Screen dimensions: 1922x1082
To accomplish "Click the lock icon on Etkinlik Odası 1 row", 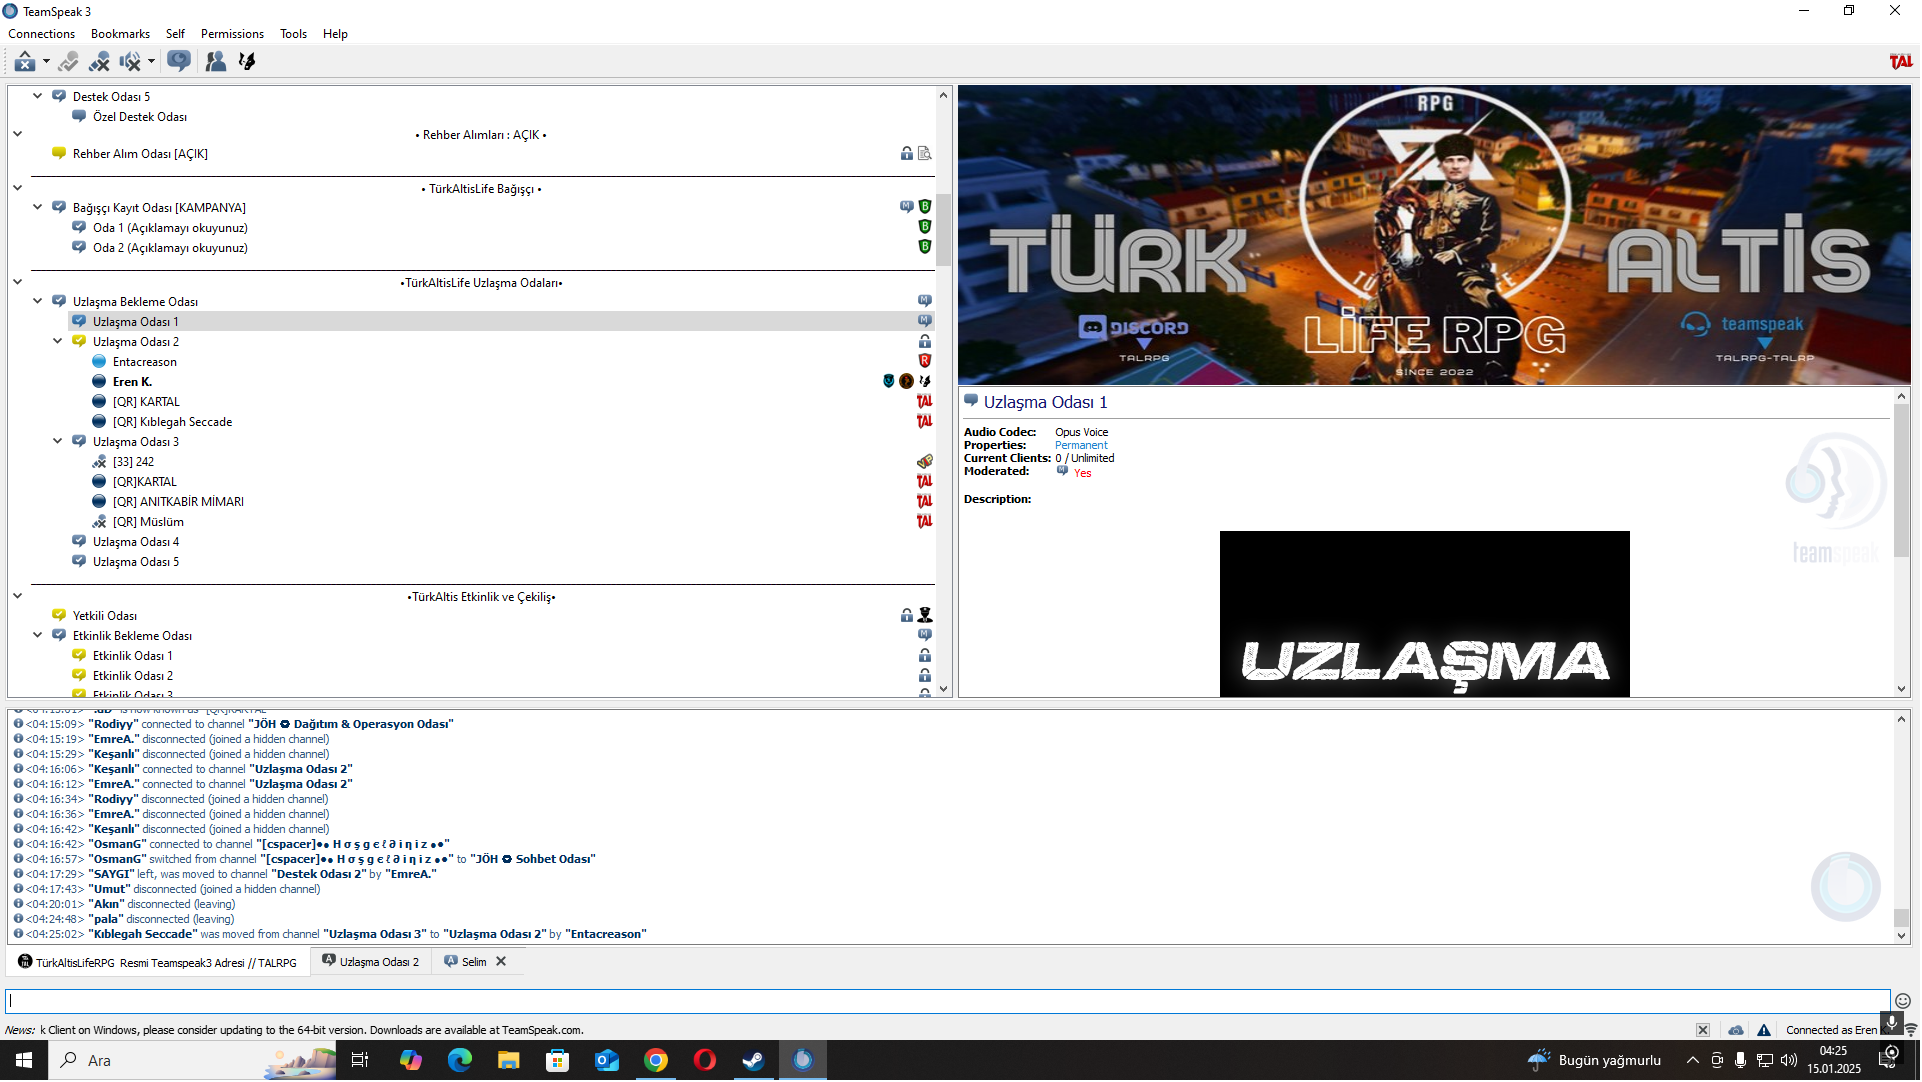I will [925, 656].
